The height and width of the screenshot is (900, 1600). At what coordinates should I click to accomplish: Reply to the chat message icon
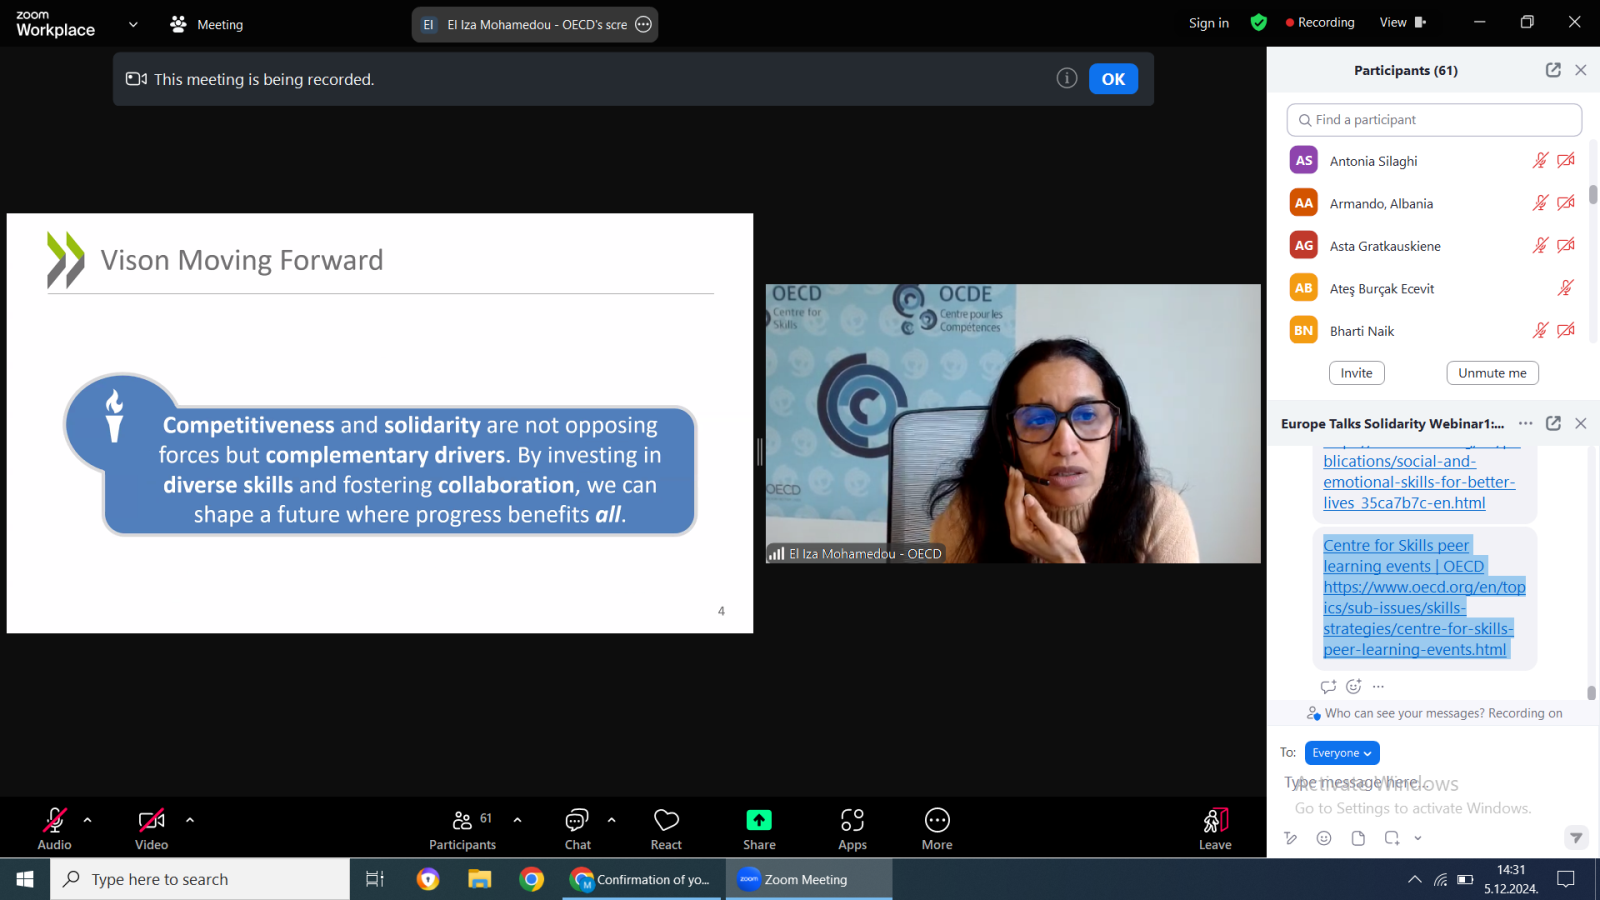click(x=1328, y=686)
